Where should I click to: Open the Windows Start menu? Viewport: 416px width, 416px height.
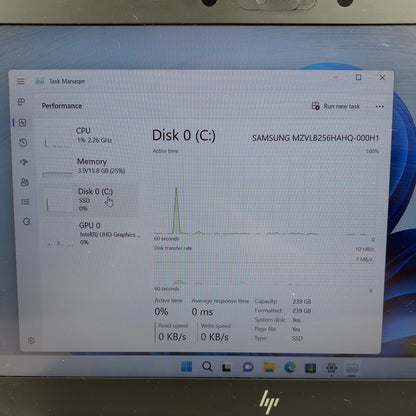click(x=186, y=366)
